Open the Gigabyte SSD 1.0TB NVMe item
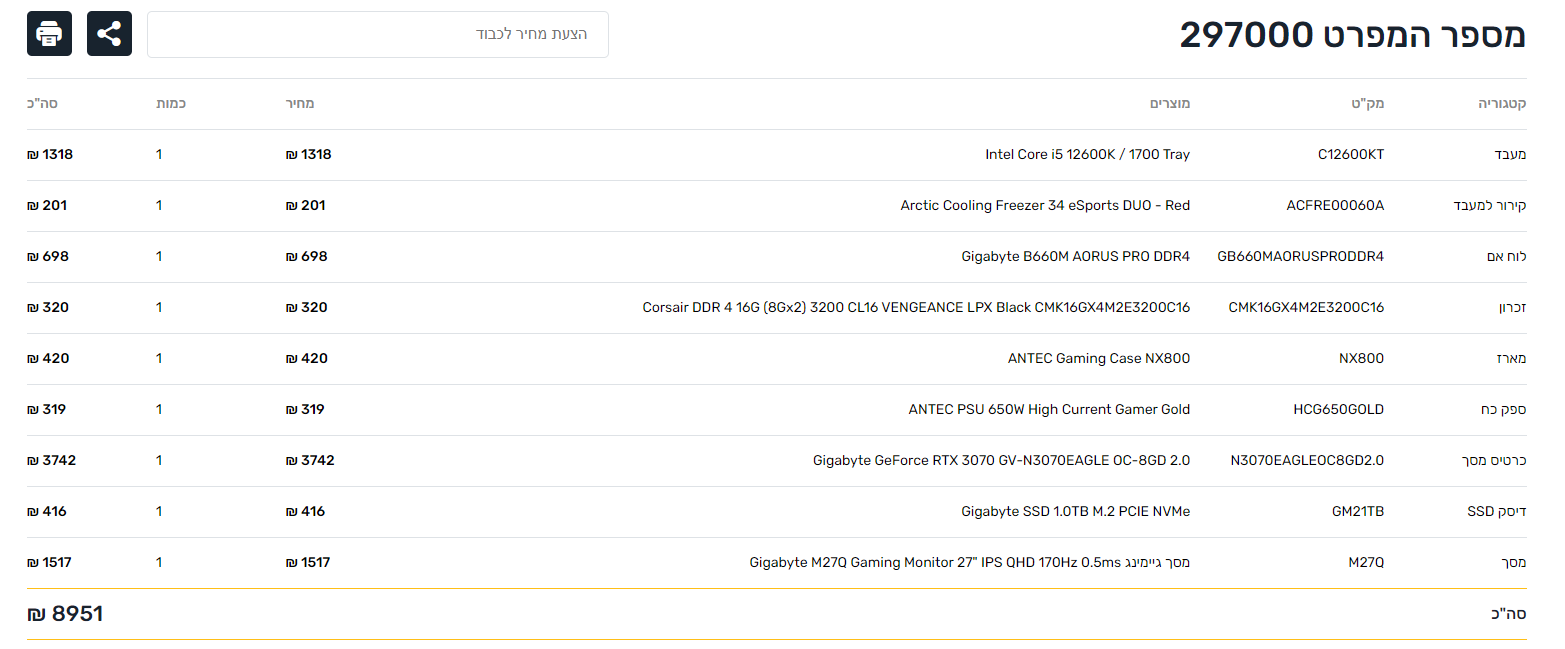 (1075, 512)
